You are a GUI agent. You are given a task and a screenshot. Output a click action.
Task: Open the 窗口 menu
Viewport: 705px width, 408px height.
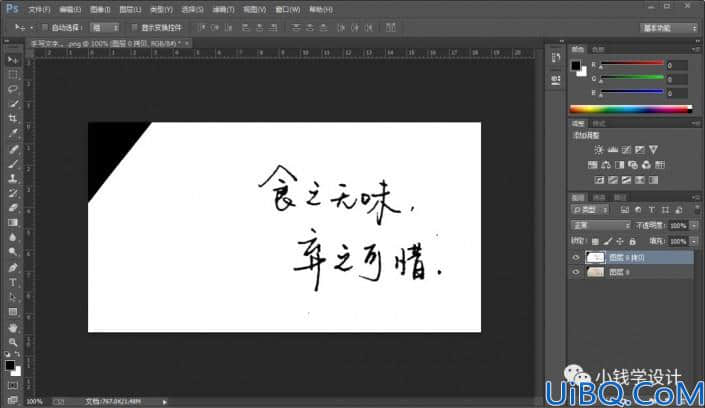(x=288, y=9)
